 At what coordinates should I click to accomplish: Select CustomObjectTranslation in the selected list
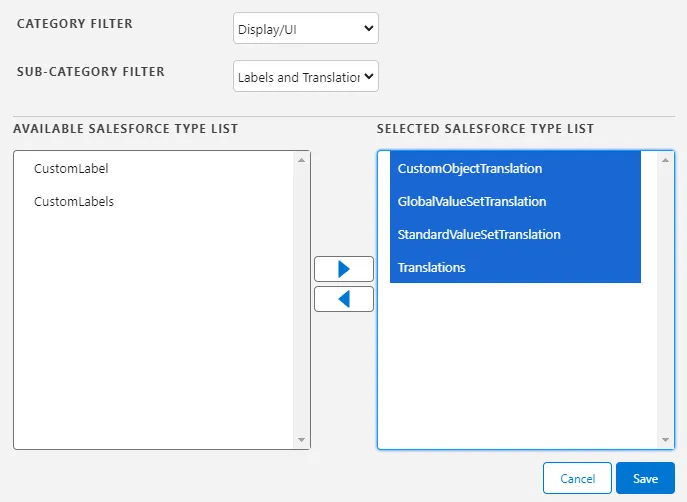pos(515,169)
